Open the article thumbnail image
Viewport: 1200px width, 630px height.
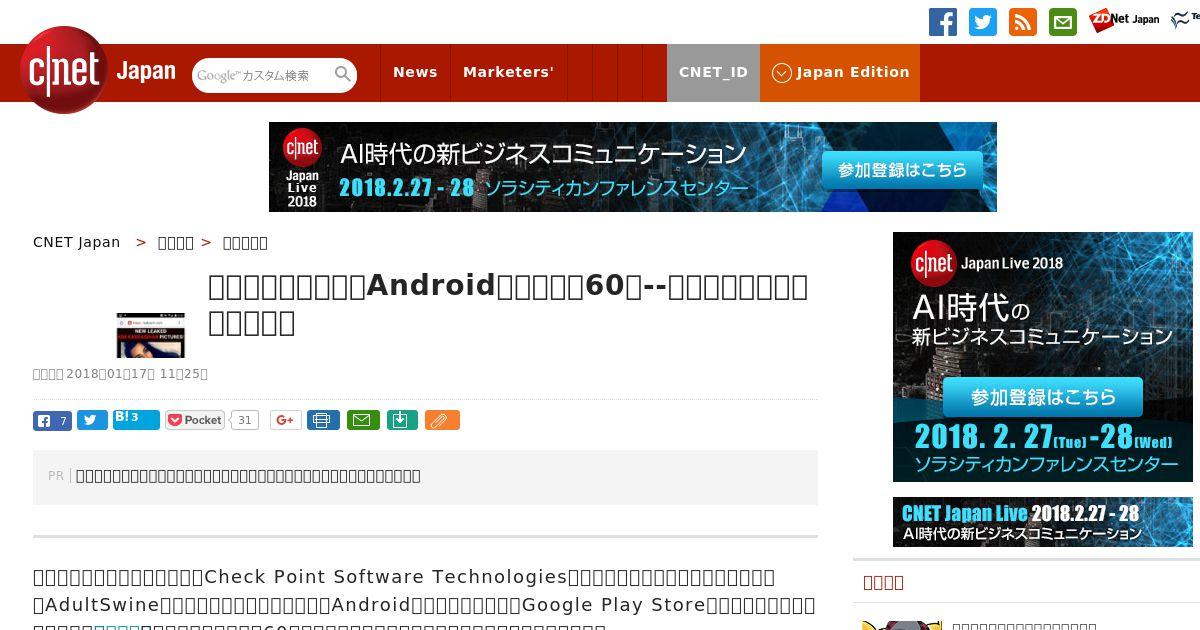click(151, 335)
